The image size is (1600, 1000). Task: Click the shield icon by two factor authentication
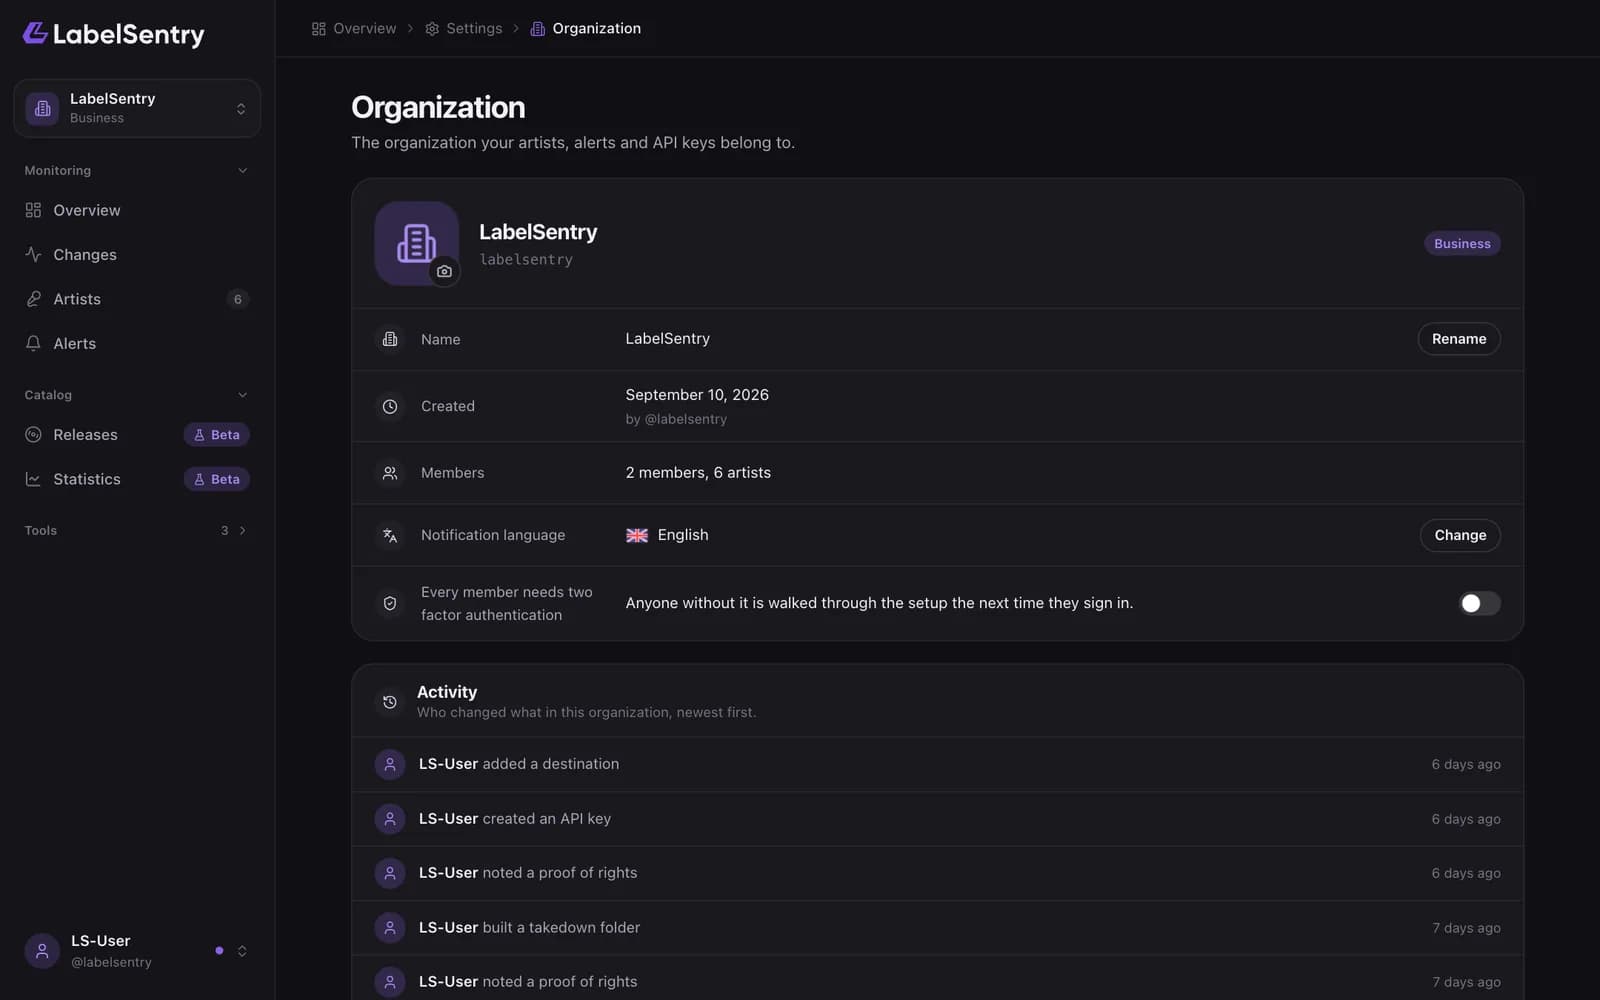(x=390, y=603)
